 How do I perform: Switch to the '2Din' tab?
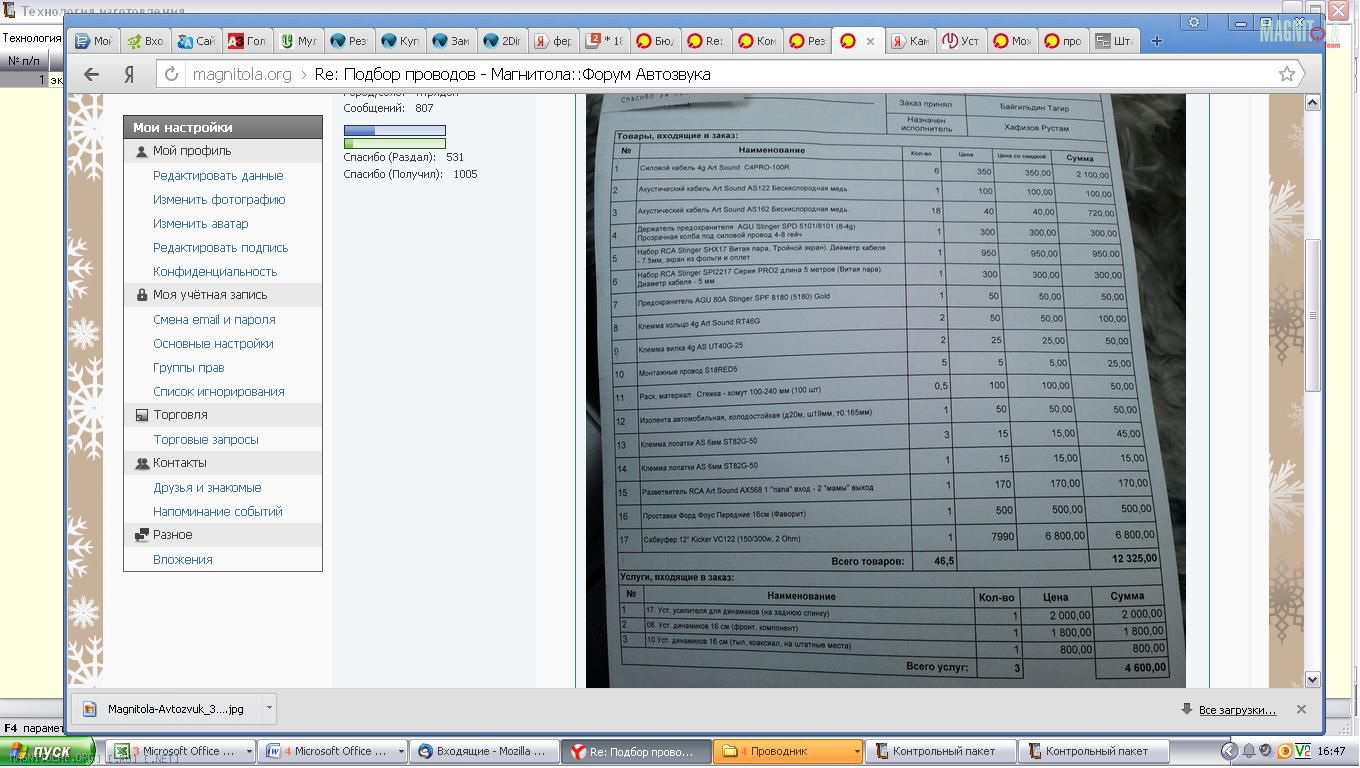pyautogui.click(x=502, y=41)
